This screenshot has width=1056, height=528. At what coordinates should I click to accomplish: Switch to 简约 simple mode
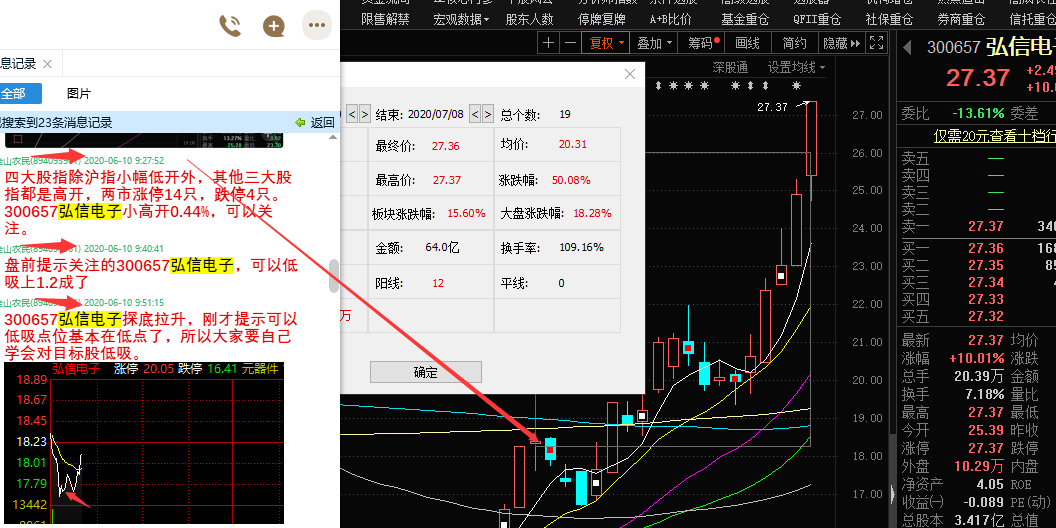(x=795, y=43)
